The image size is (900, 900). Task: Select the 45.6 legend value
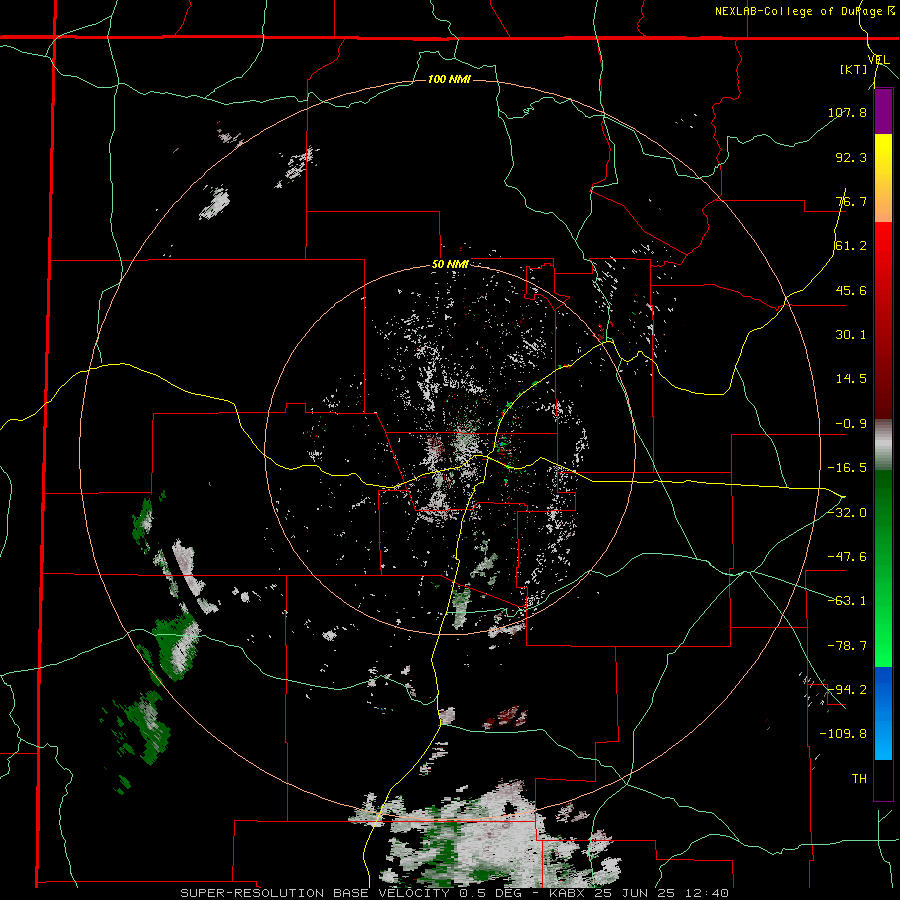pyautogui.click(x=851, y=290)
